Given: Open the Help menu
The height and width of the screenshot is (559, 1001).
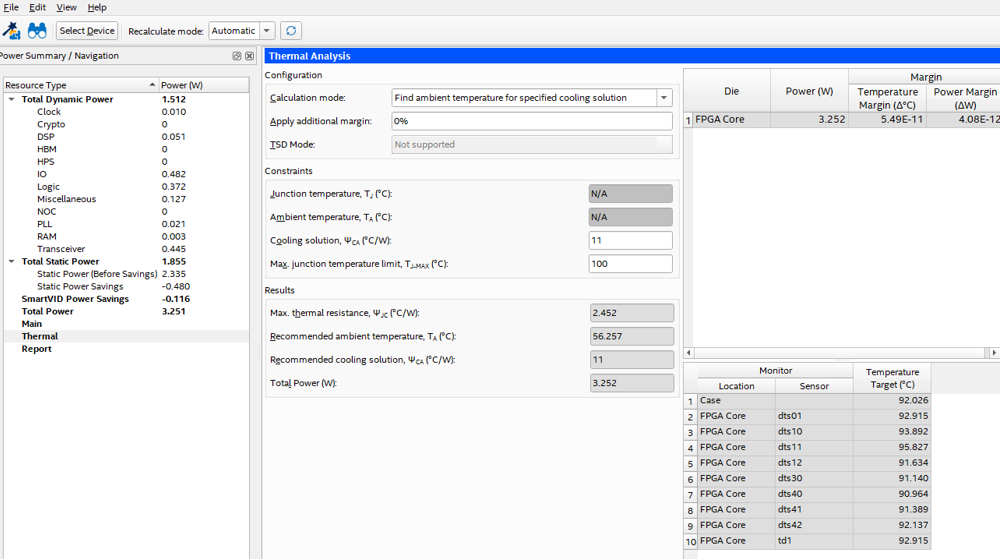Looking at the screenshot, I should [x=97, y=8].
